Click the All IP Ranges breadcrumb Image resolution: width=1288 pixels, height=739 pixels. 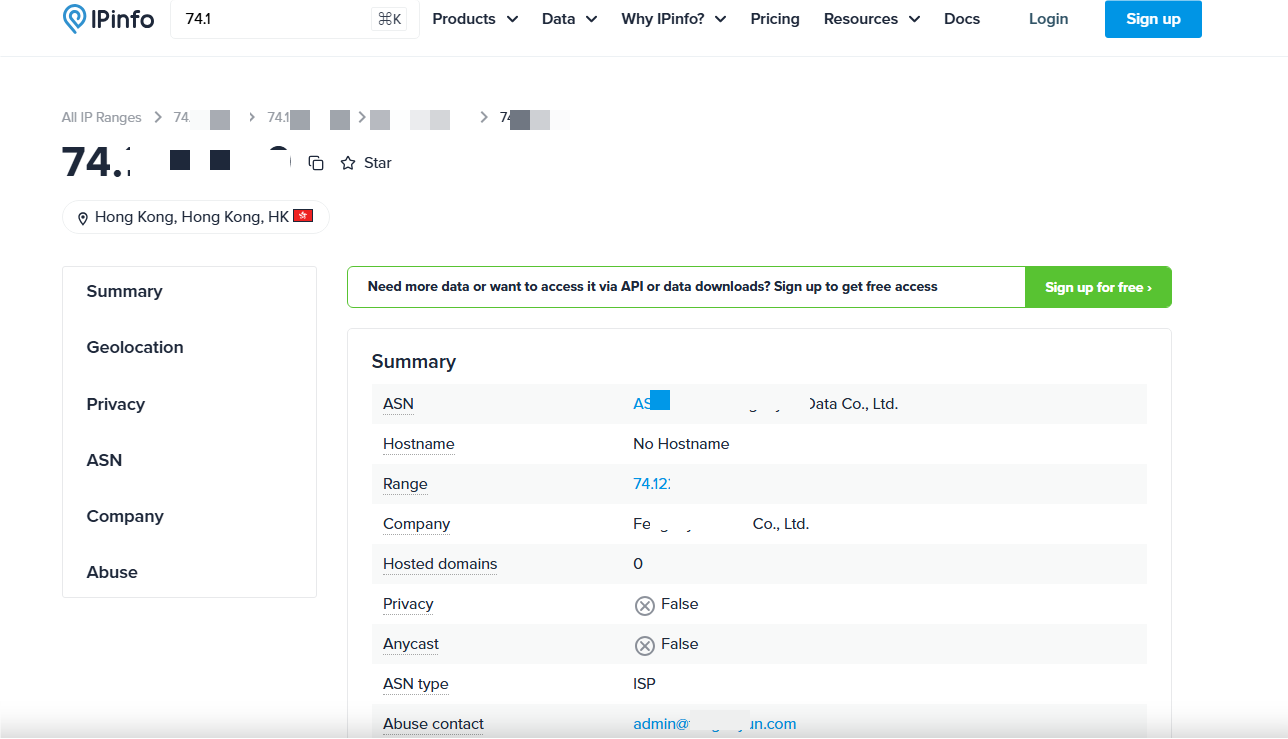coord(102,118)
